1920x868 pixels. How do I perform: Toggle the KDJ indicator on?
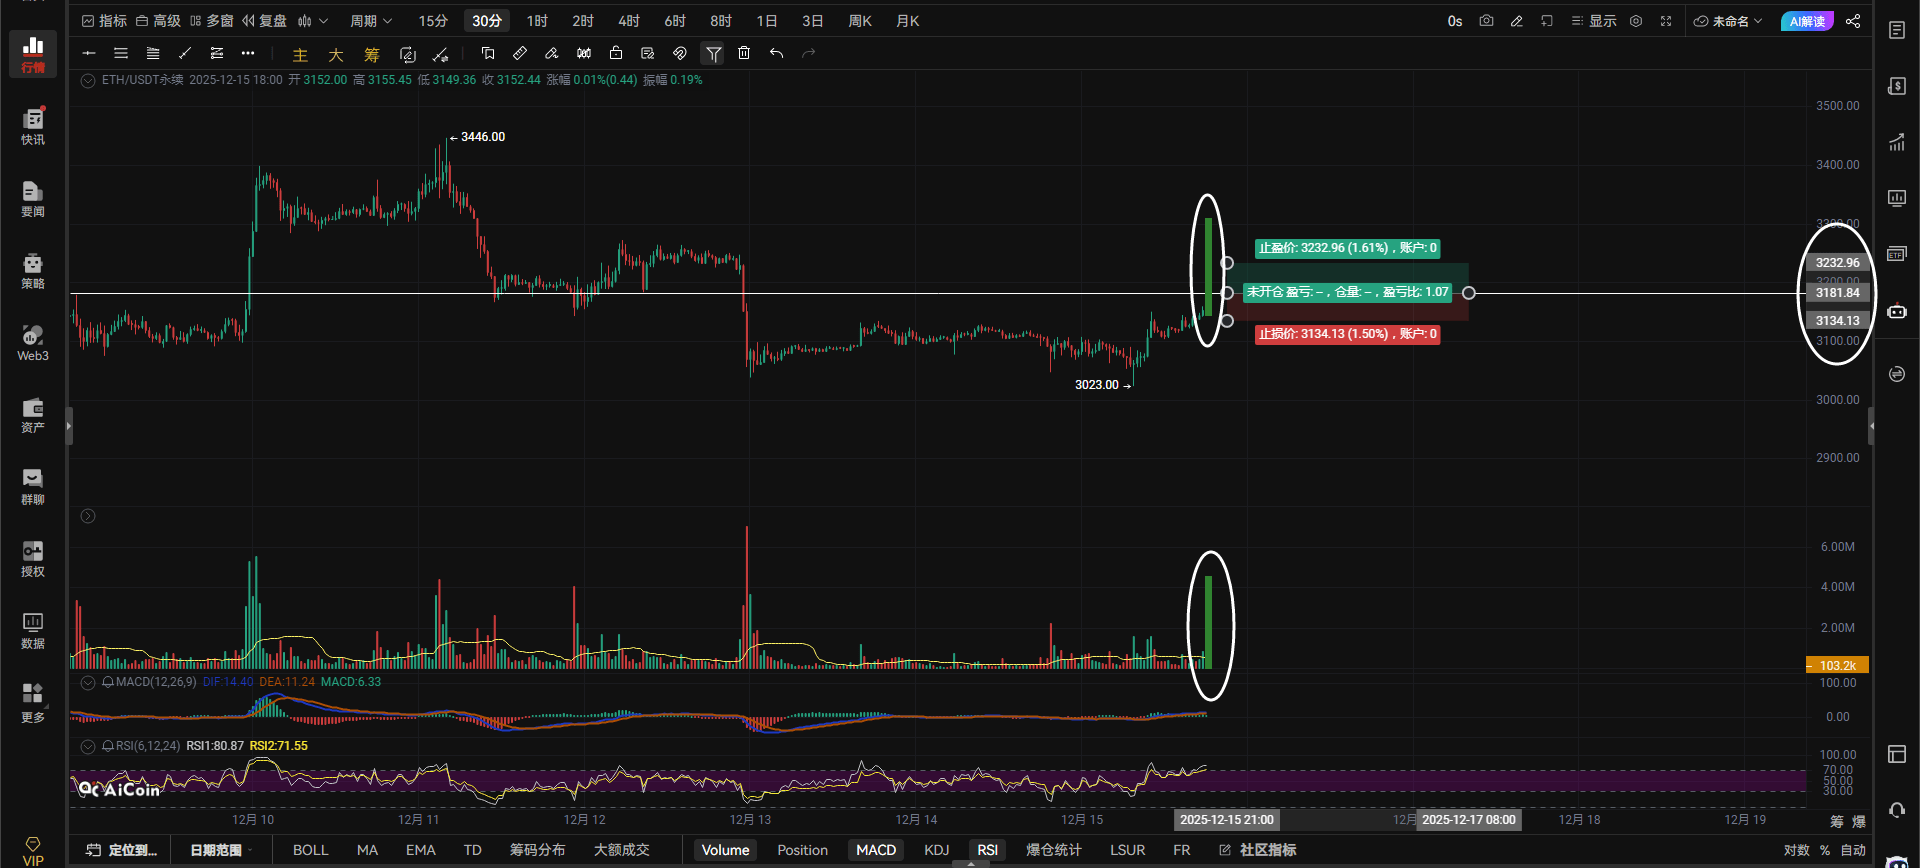coord(937,850)
